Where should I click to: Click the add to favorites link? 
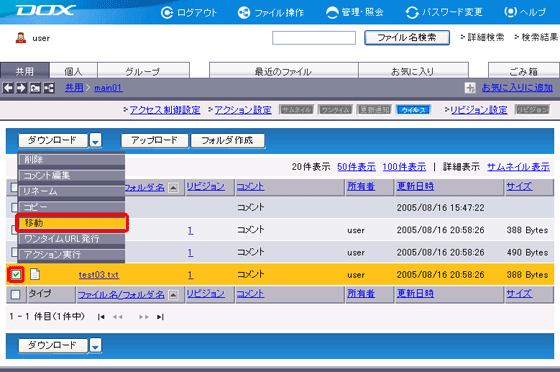tap(517, 87)
